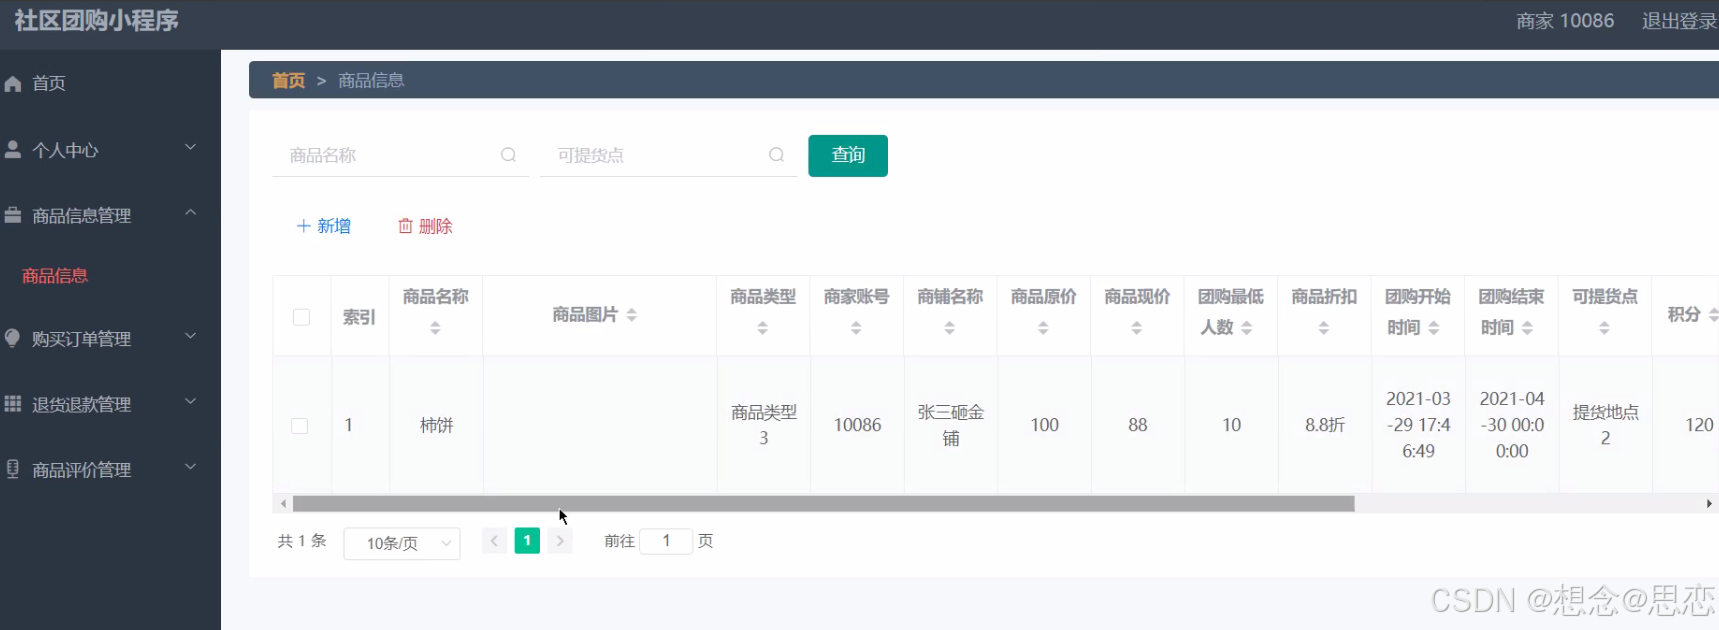Click 商品信息 breadcrumb text
This screenshot has width=1719, height=630.
pos(371,80)
